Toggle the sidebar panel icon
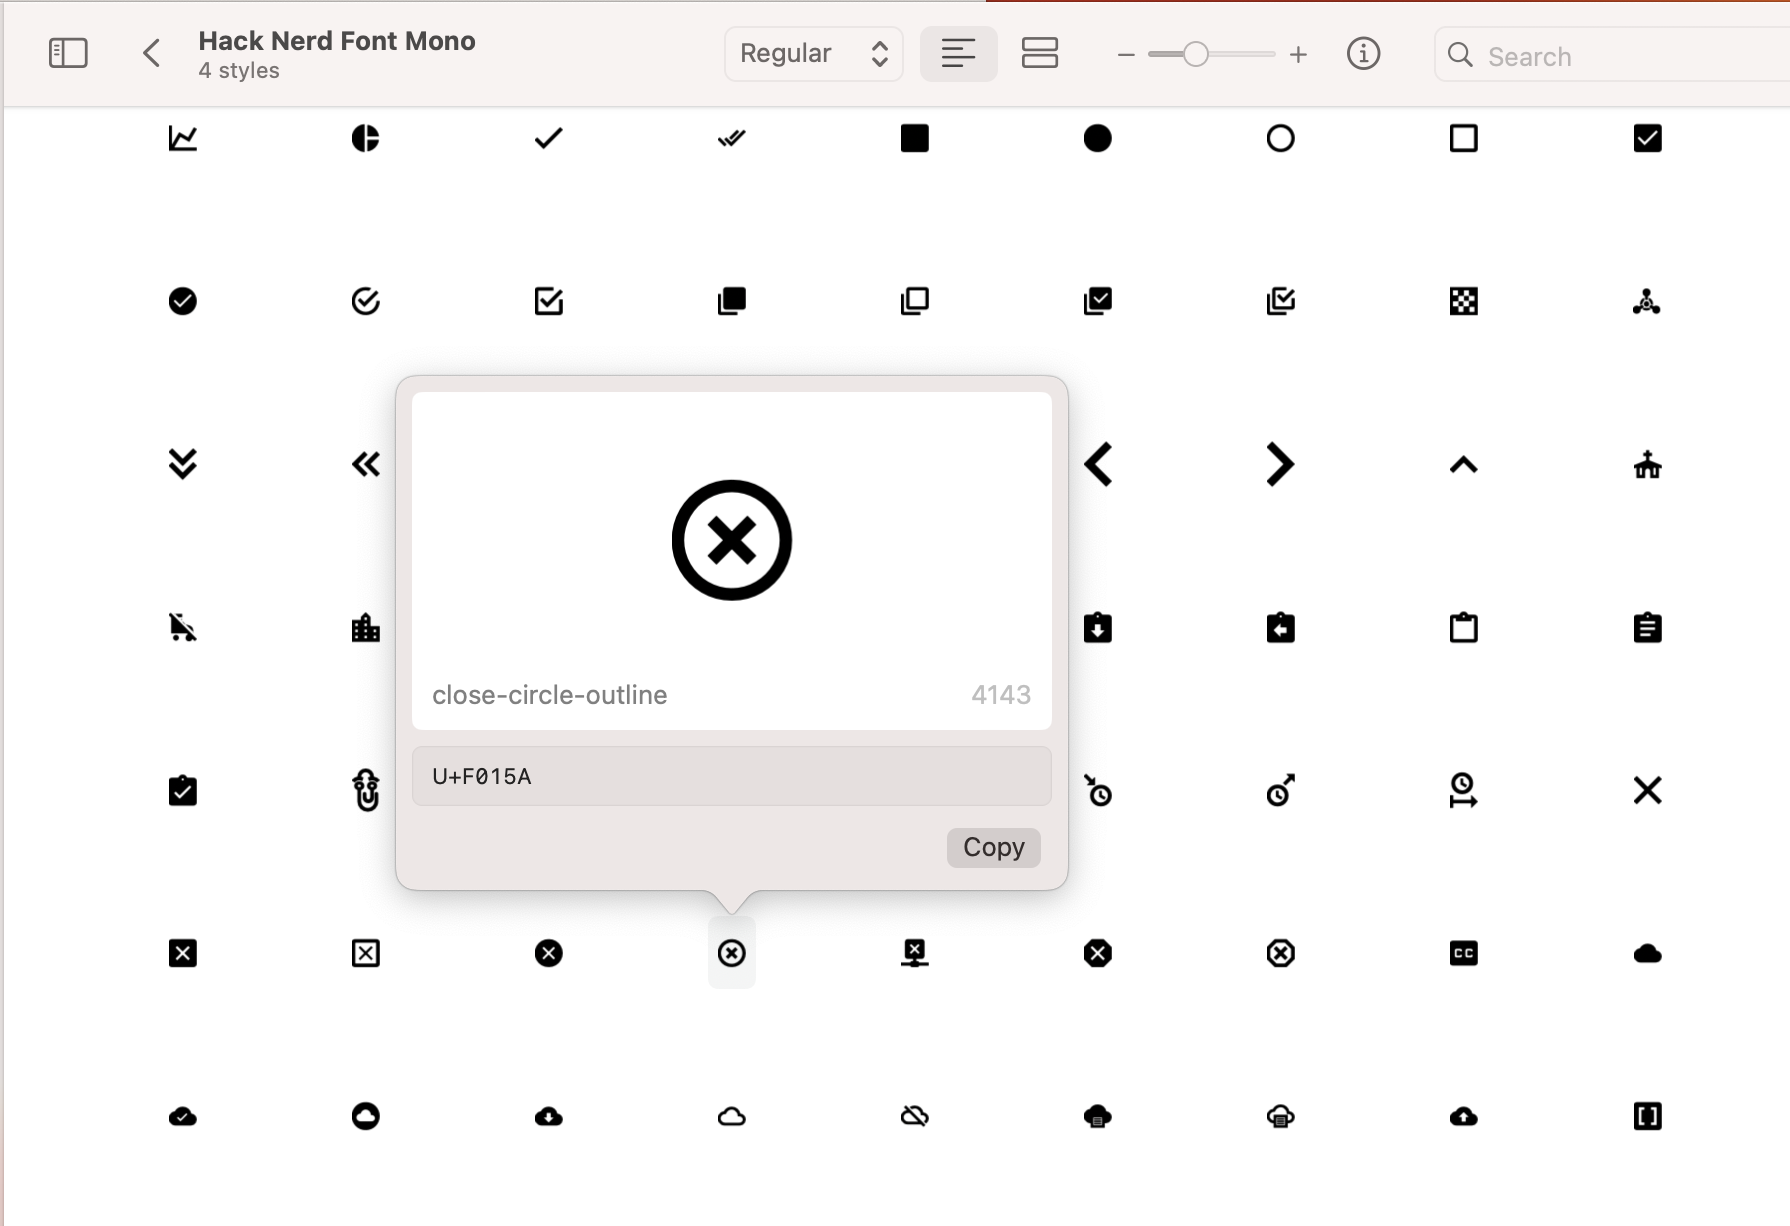Image resolution: width=1790 pixels, height=1226 pixels. [x=68, y=53]
